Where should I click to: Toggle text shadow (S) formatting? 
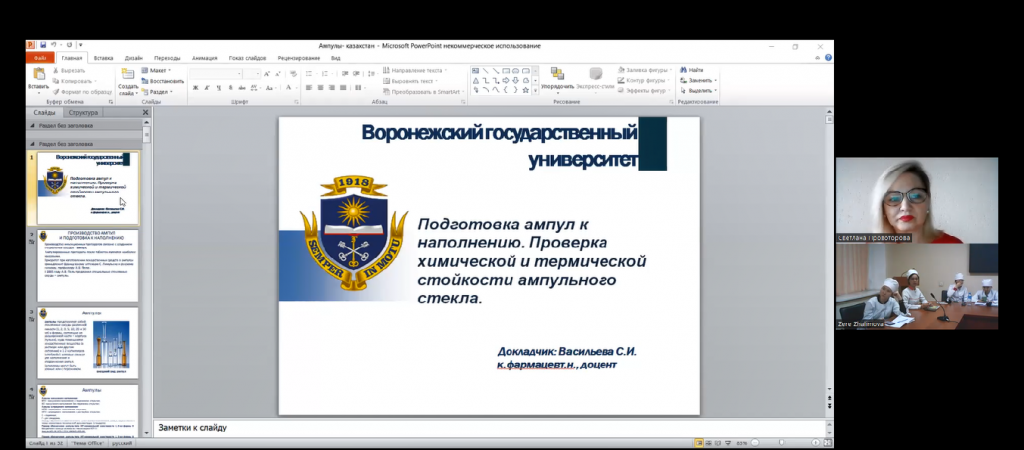pos(231,88)
